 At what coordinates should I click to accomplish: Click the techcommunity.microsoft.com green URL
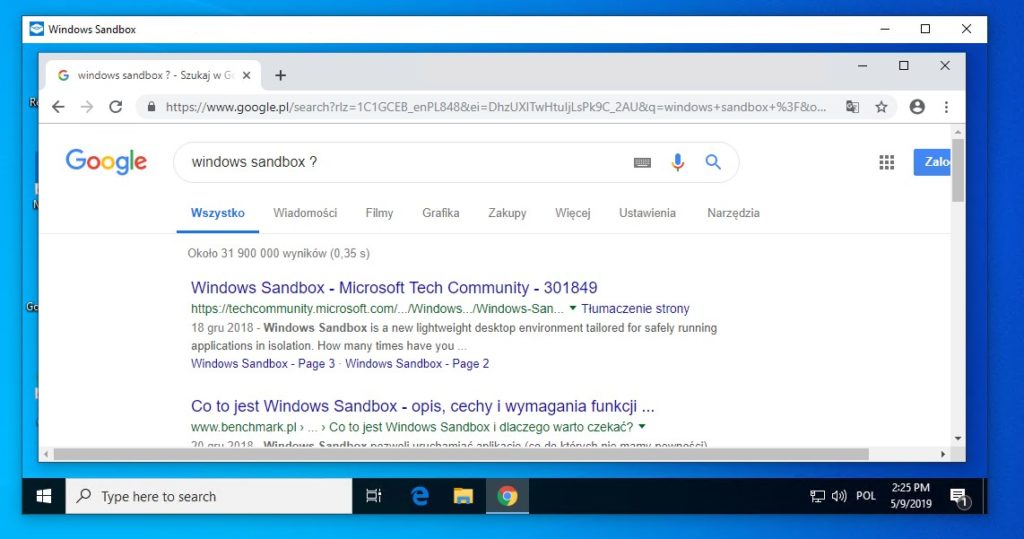377,308
